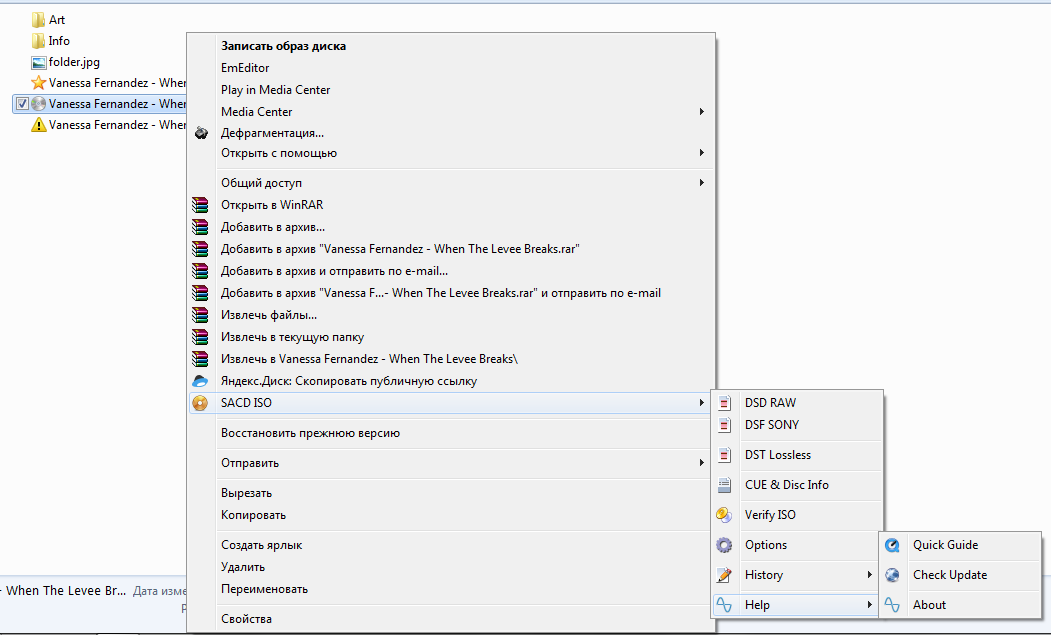The height and width of the screenshot is (635, 1051).
Task: Choose Переименовать
Action: (264, 589)
